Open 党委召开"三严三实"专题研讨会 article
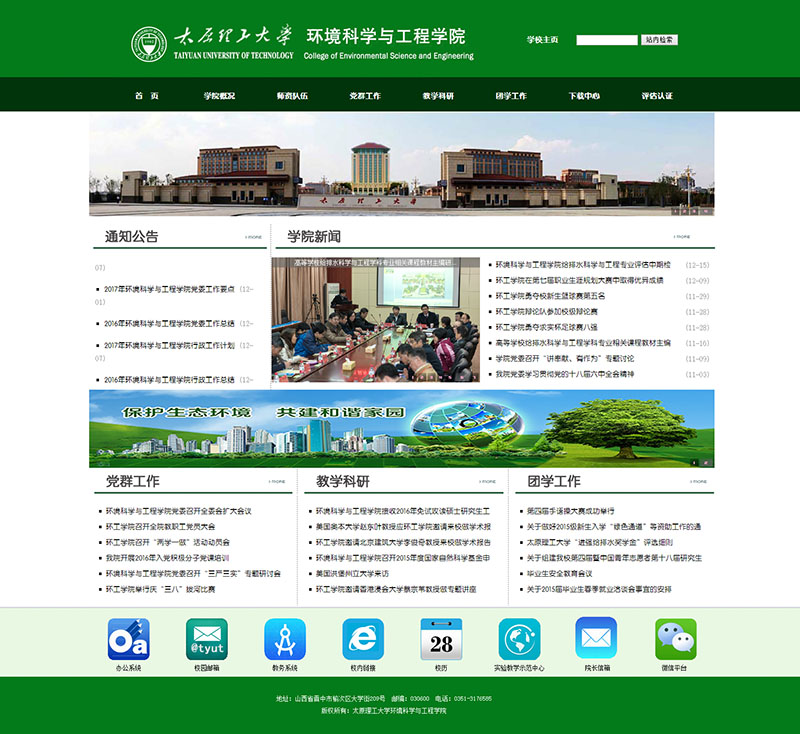Image resolution: width=800 pixels, height=734 pixels. tap(193, 573)
